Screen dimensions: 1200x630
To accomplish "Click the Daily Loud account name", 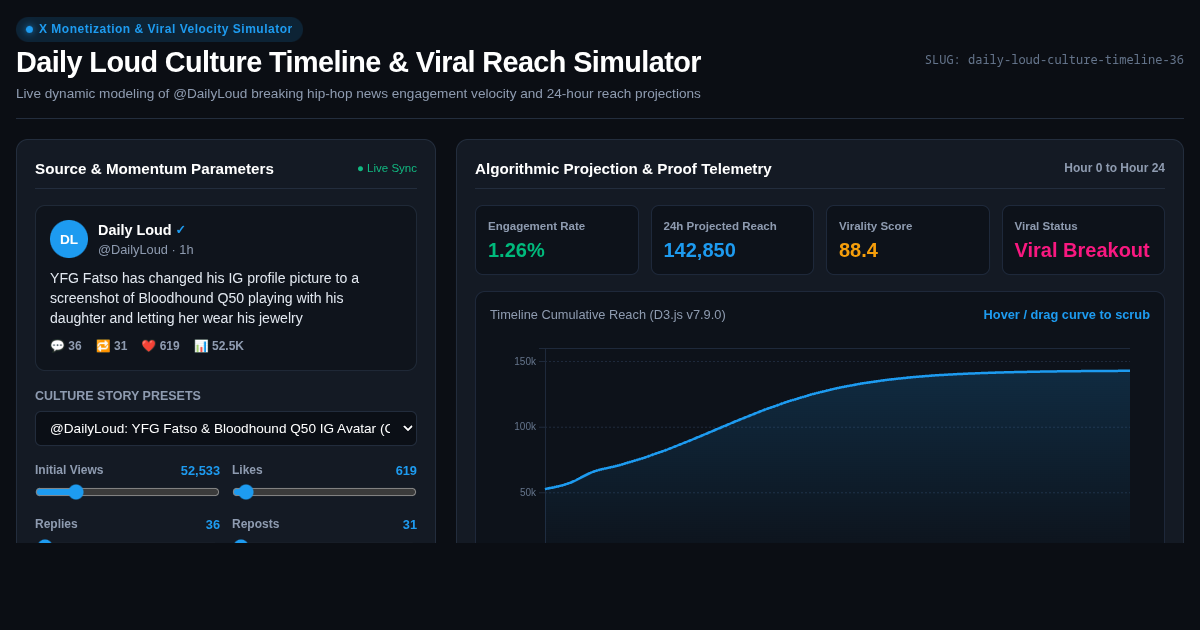I will pyautogui.click(x=135, y=230).
